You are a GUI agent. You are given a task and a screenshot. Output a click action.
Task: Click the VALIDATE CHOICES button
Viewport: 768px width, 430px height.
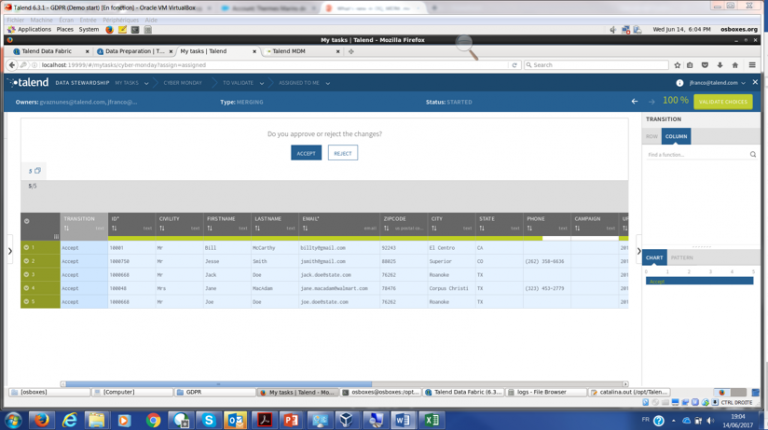(723, 102)
